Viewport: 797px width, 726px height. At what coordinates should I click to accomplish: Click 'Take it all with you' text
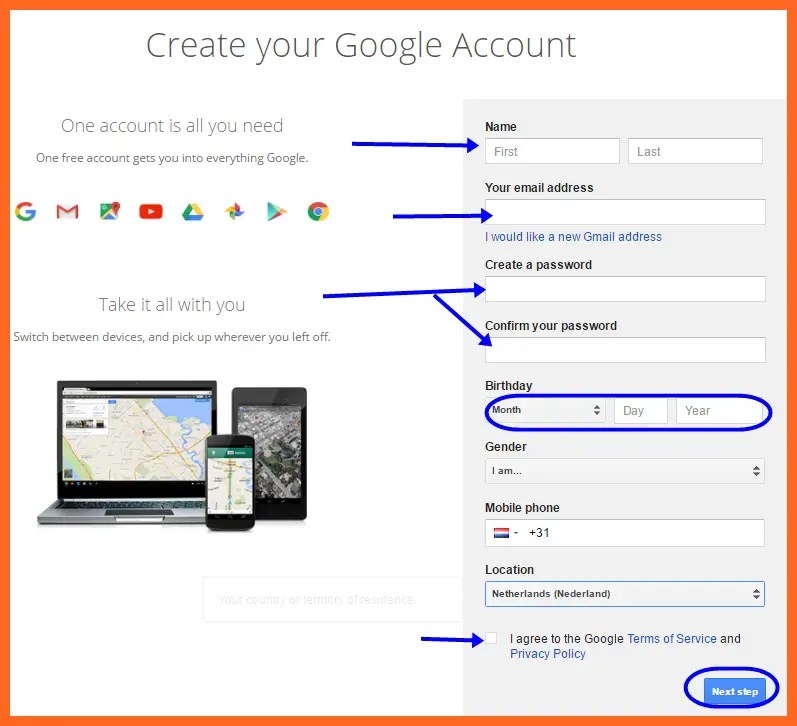[x=172, y=305]
